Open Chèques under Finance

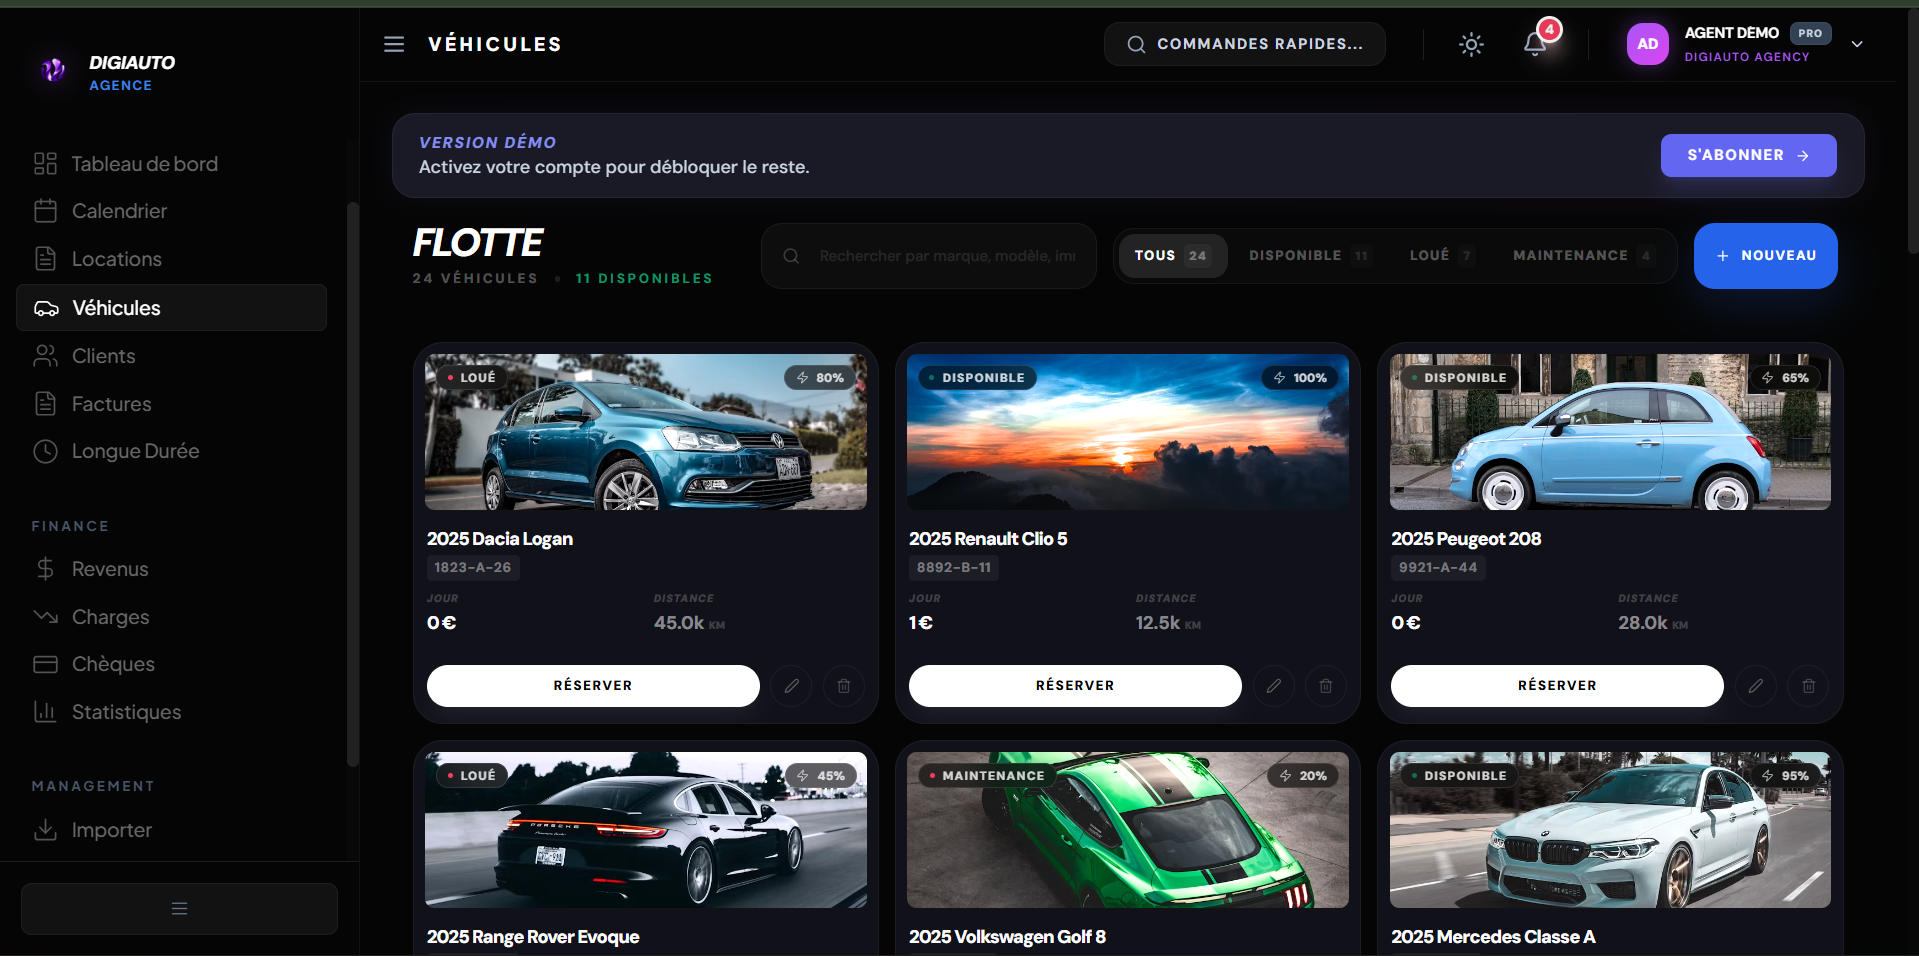coord(171,664)
